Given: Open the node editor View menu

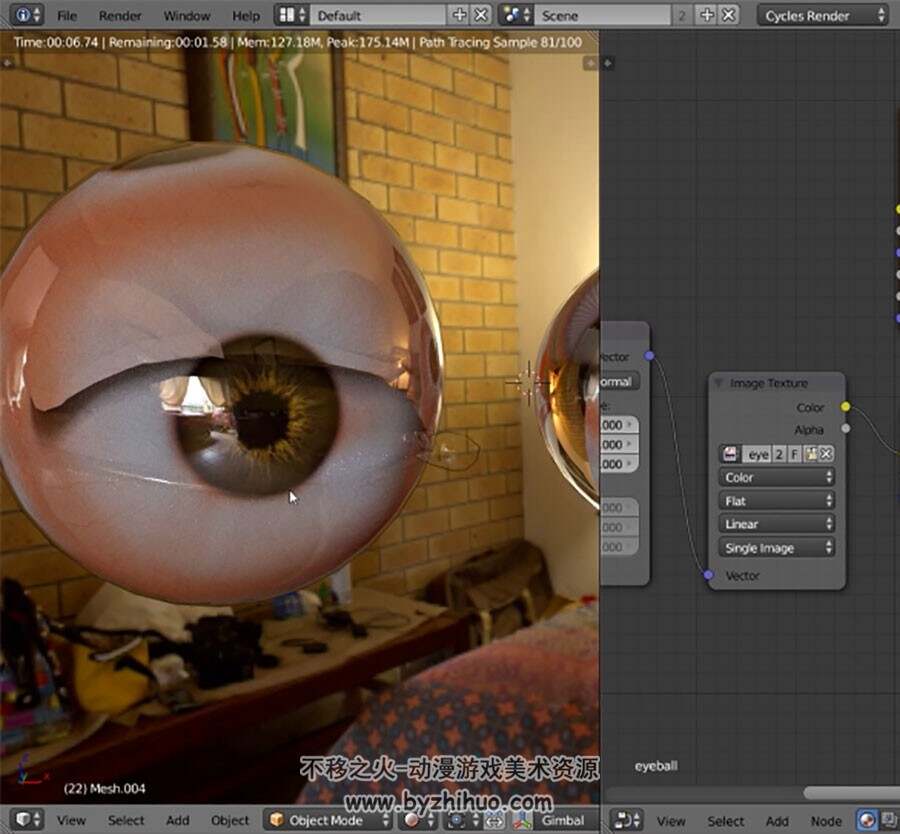Looking at the screenshot, I should coord(670,821).
